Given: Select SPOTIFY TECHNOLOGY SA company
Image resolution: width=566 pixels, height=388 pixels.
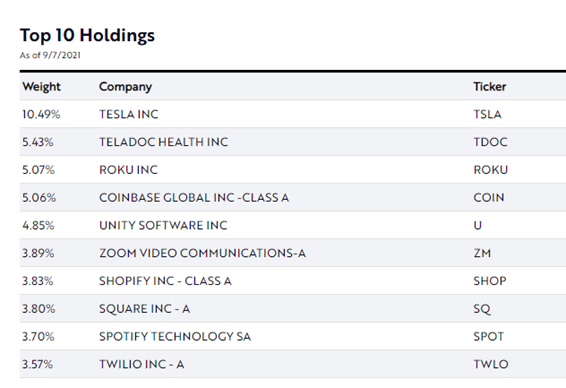Looking at the screenshot, I should (175, 336).
